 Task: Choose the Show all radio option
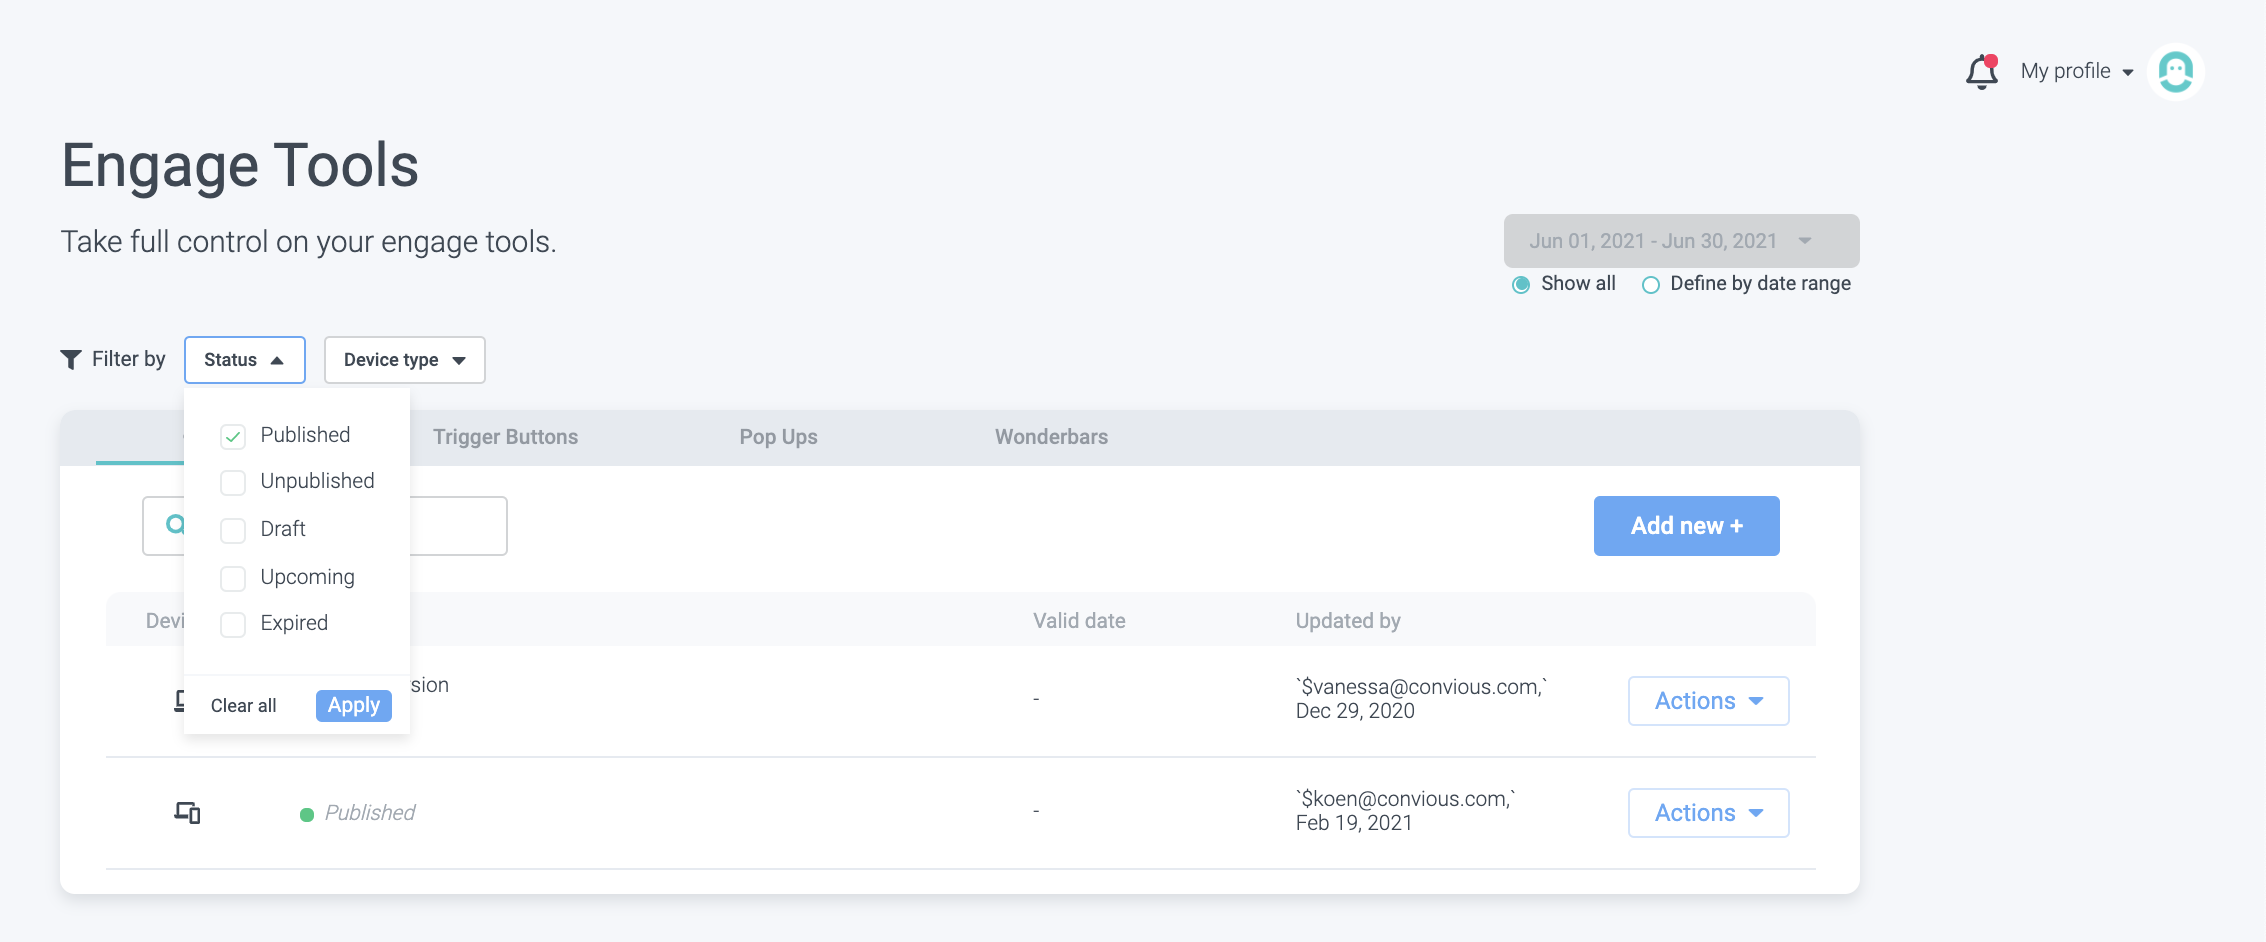(1521, 285)
